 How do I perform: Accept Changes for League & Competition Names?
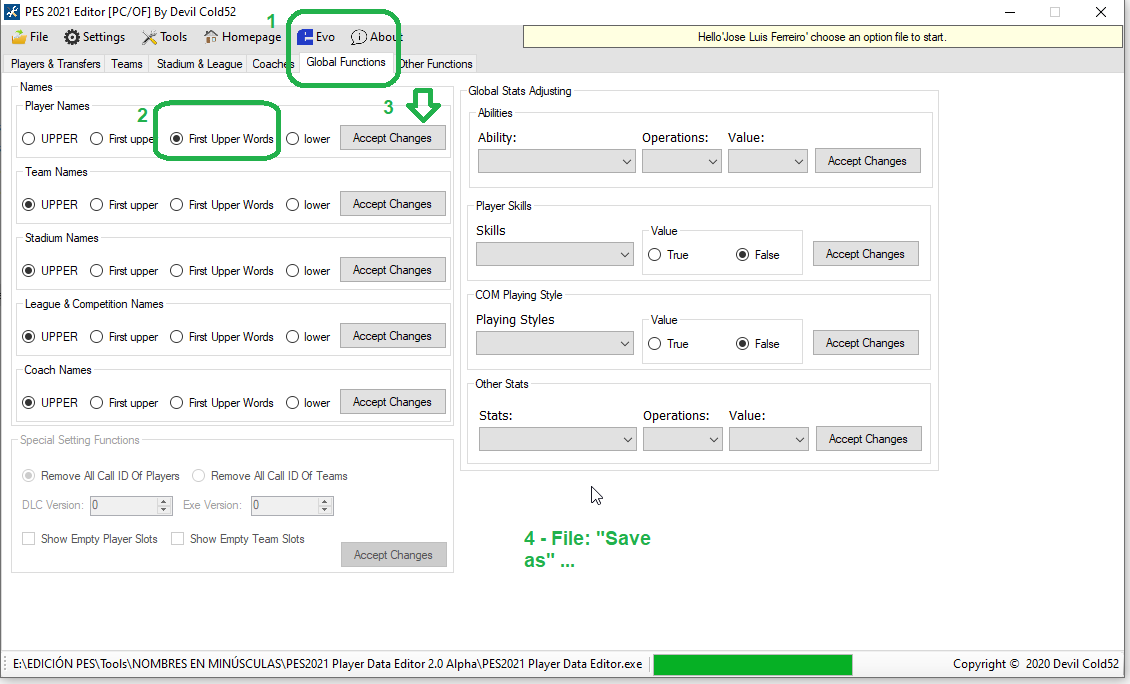pyautogui.click(x=393, y=336)
